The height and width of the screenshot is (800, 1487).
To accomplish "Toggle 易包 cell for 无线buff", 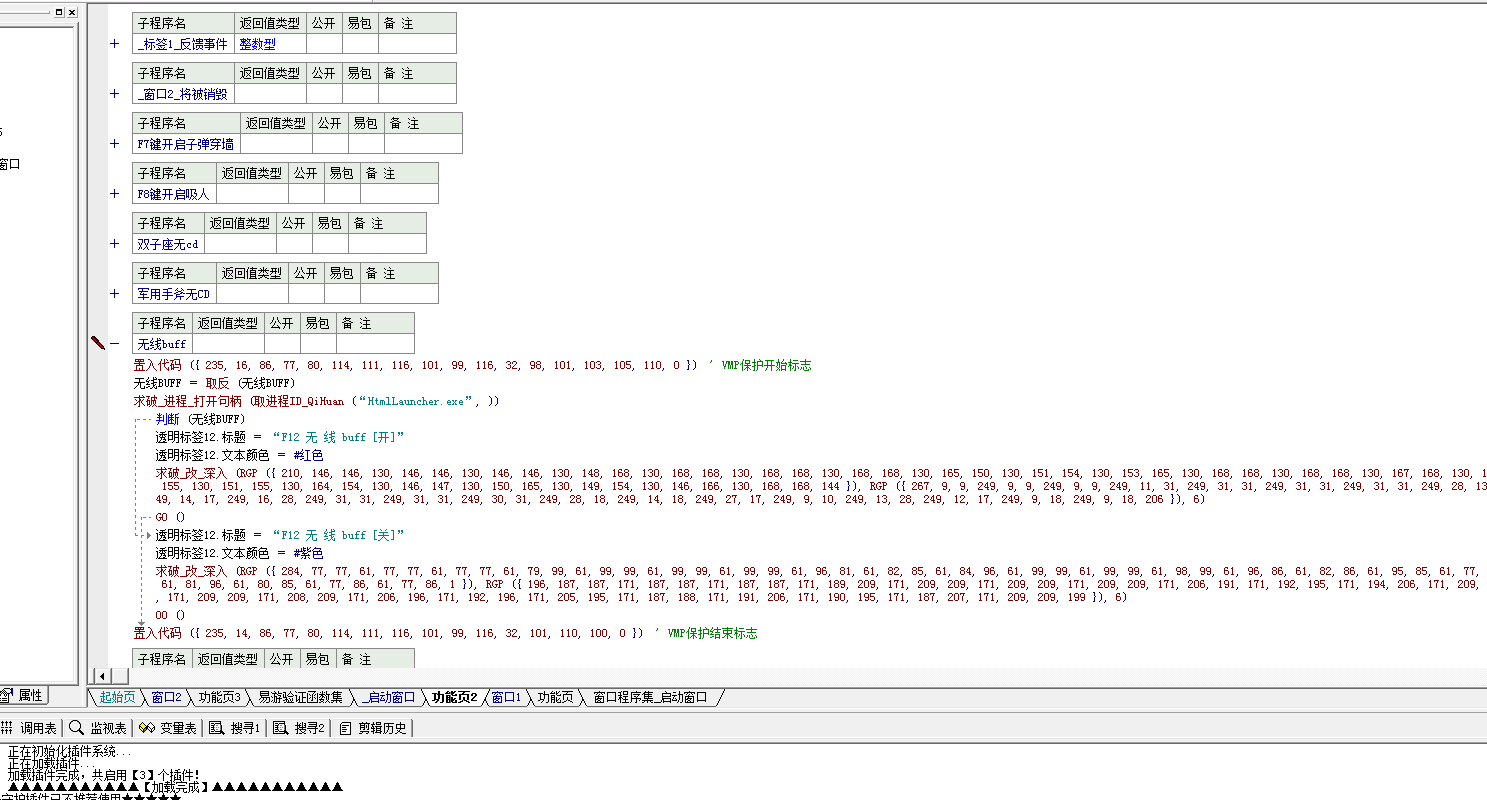I will [318, 344].
